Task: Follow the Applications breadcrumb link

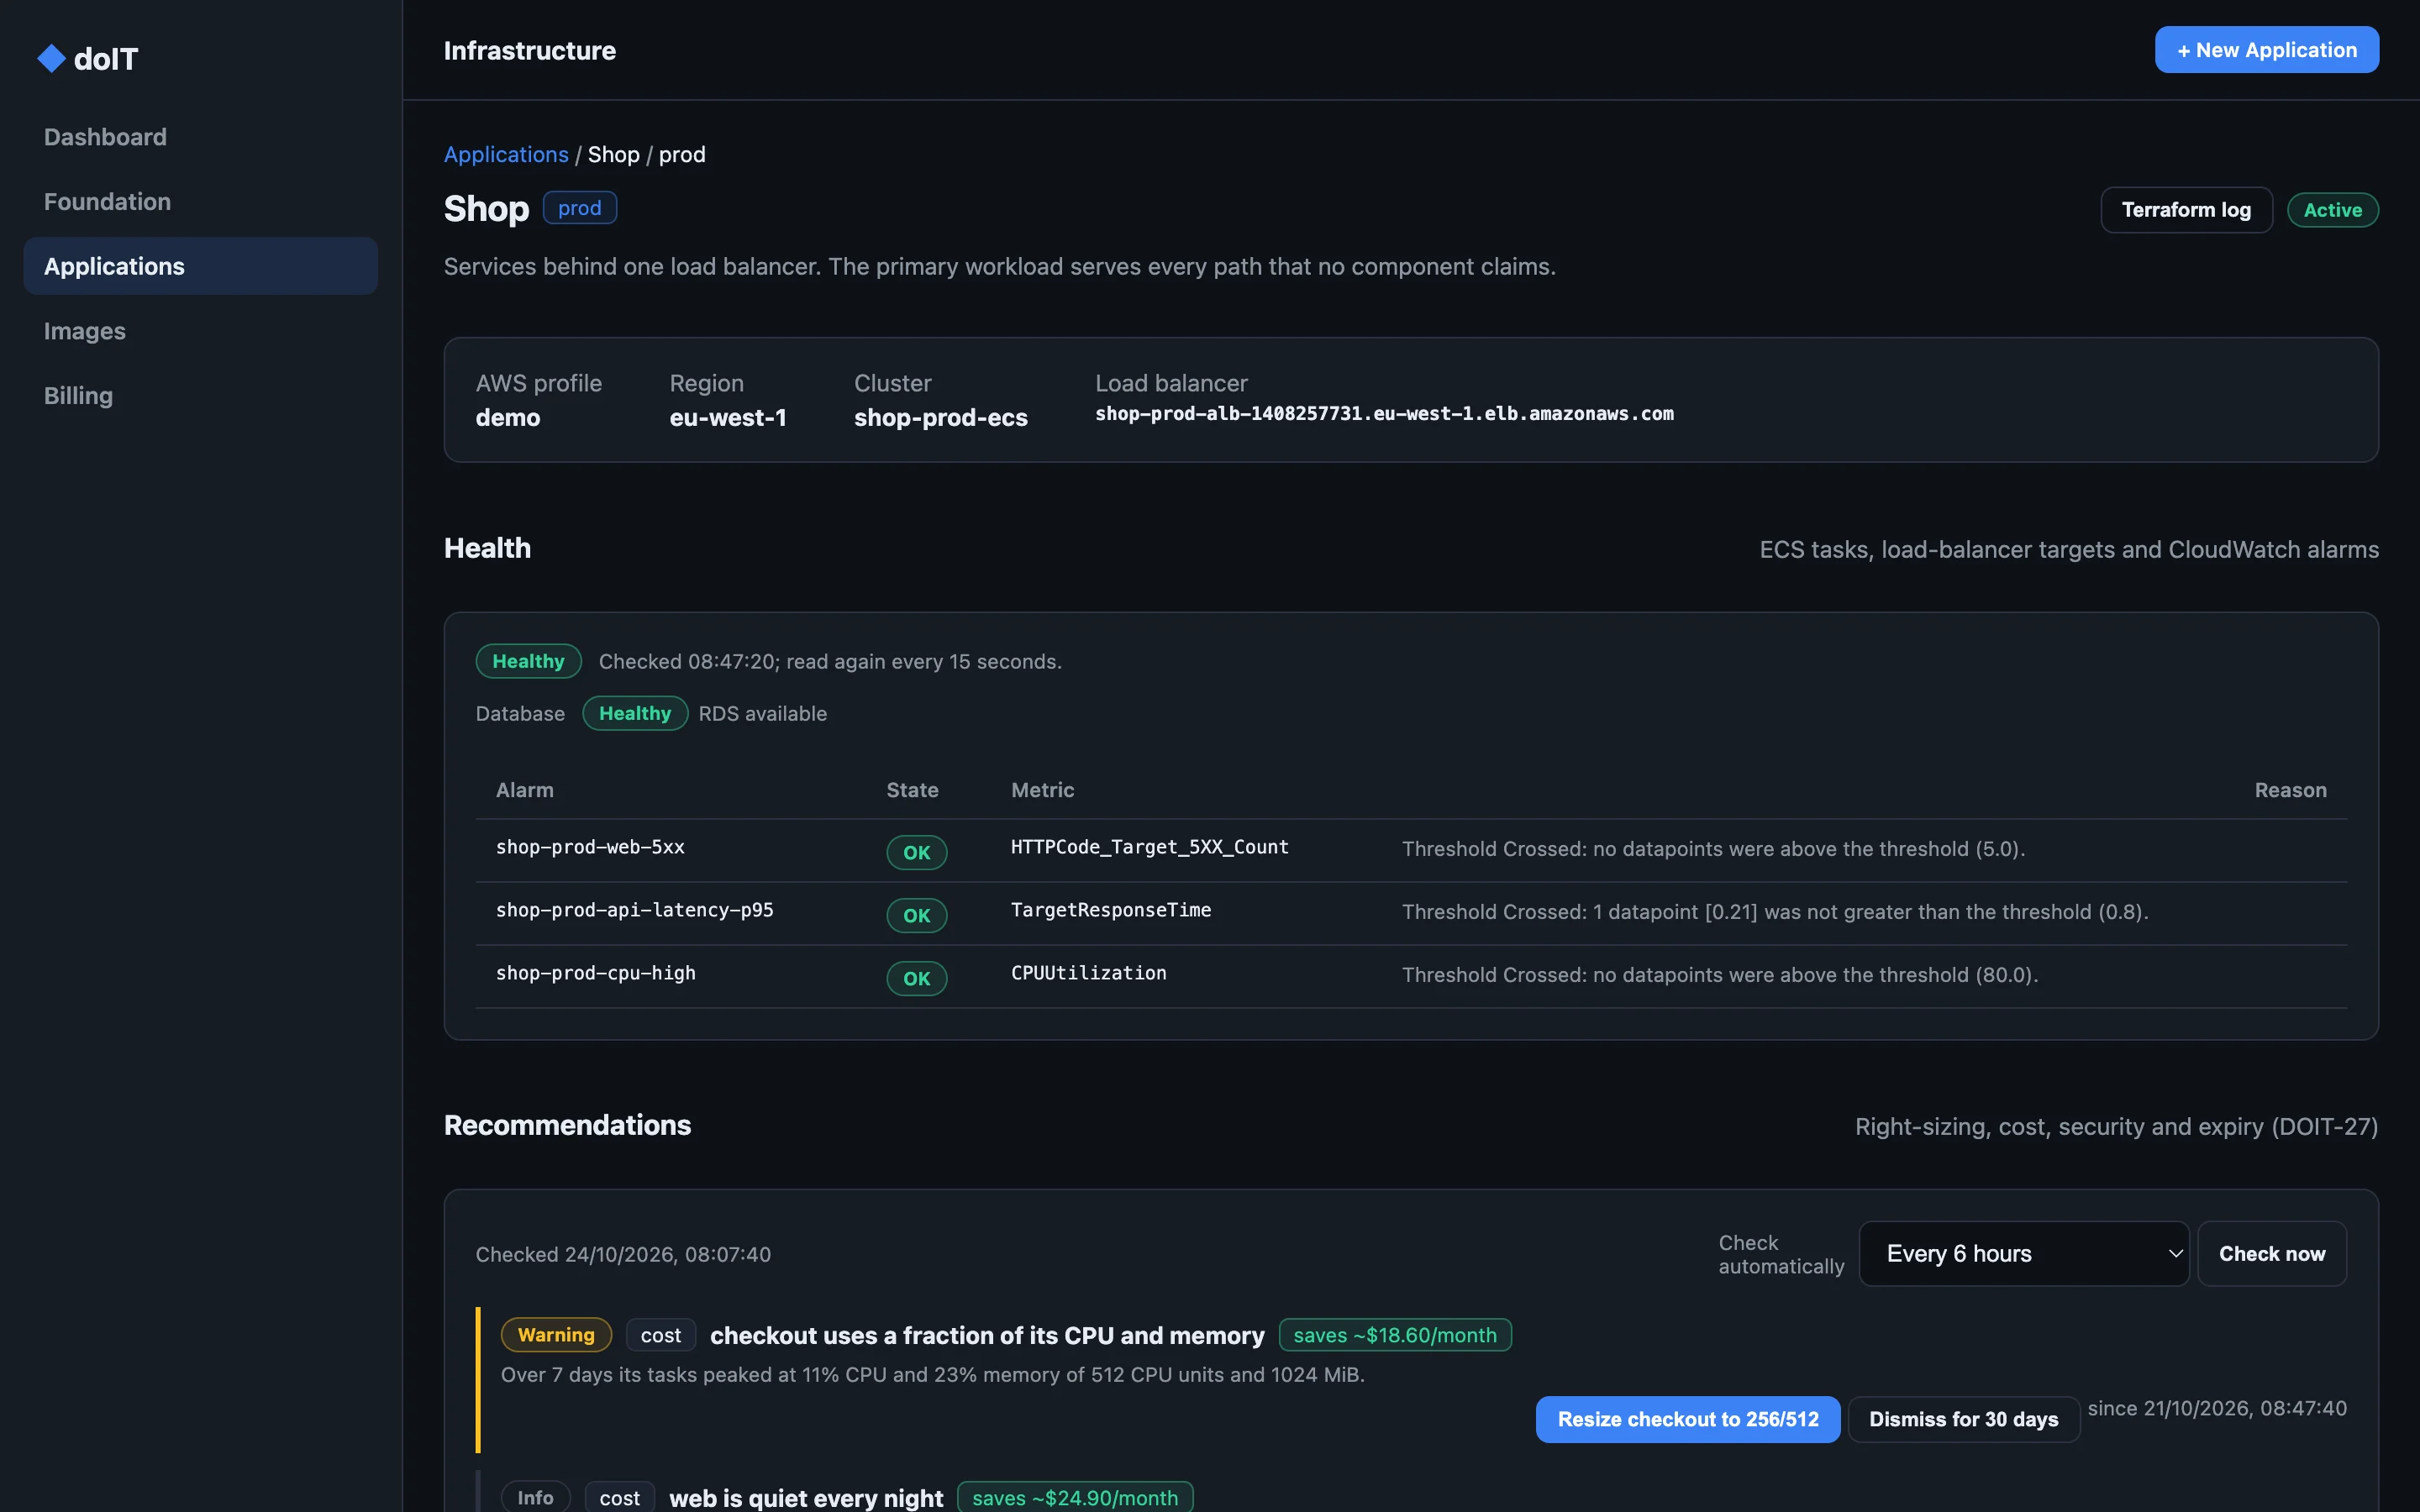Action: pos(506,155)
